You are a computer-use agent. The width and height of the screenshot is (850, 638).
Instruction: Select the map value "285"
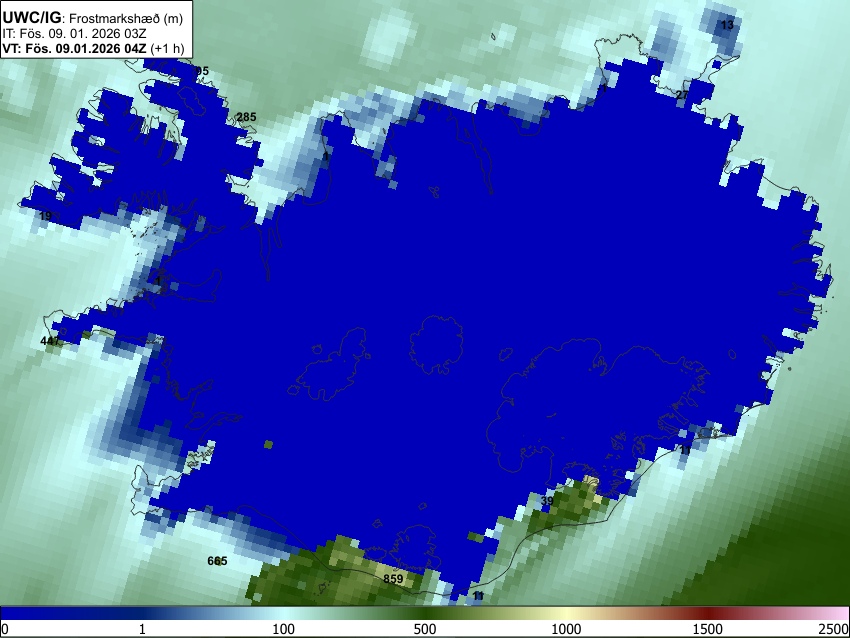(x=247, y=117)
